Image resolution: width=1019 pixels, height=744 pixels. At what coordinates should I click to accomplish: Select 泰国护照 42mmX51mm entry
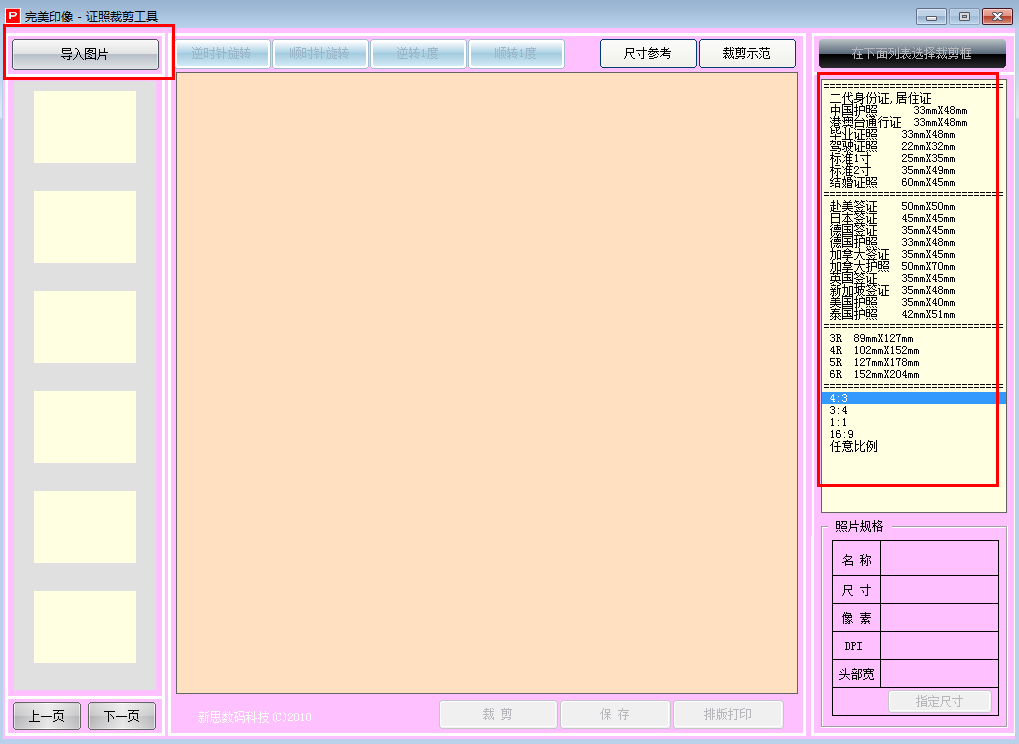[x=913, y=314]
